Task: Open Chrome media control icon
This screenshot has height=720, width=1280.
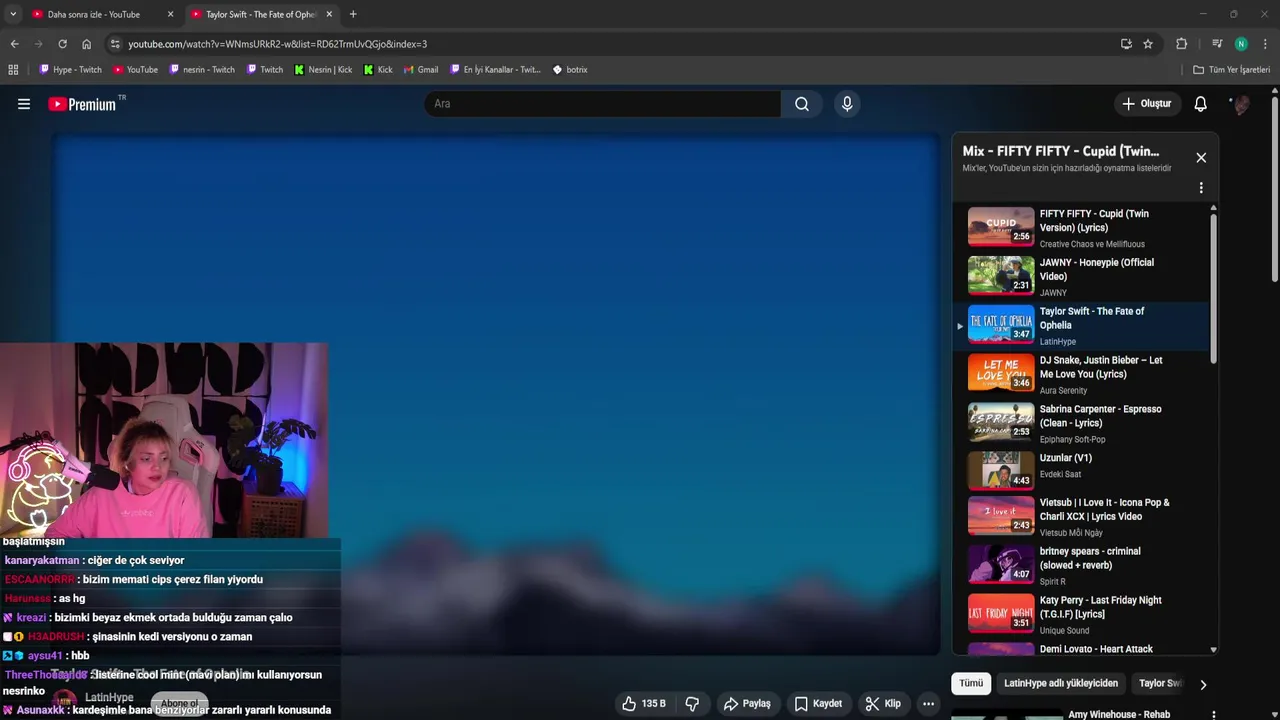Action: (1217, 44)
